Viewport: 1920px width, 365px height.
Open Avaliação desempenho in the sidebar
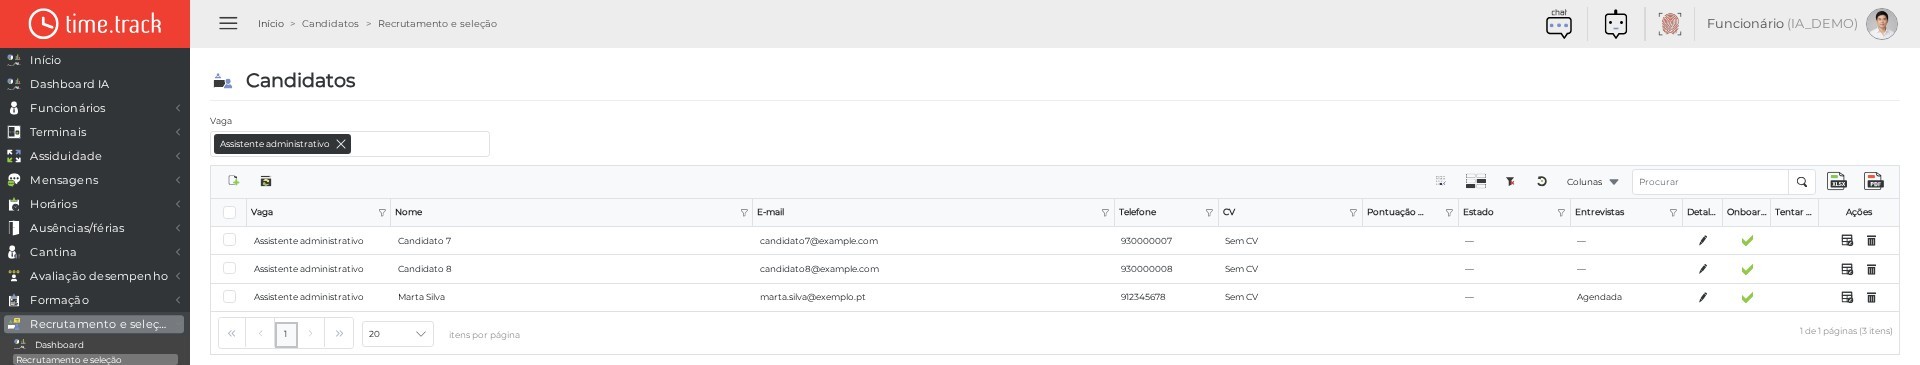click(x=95, y=276)
